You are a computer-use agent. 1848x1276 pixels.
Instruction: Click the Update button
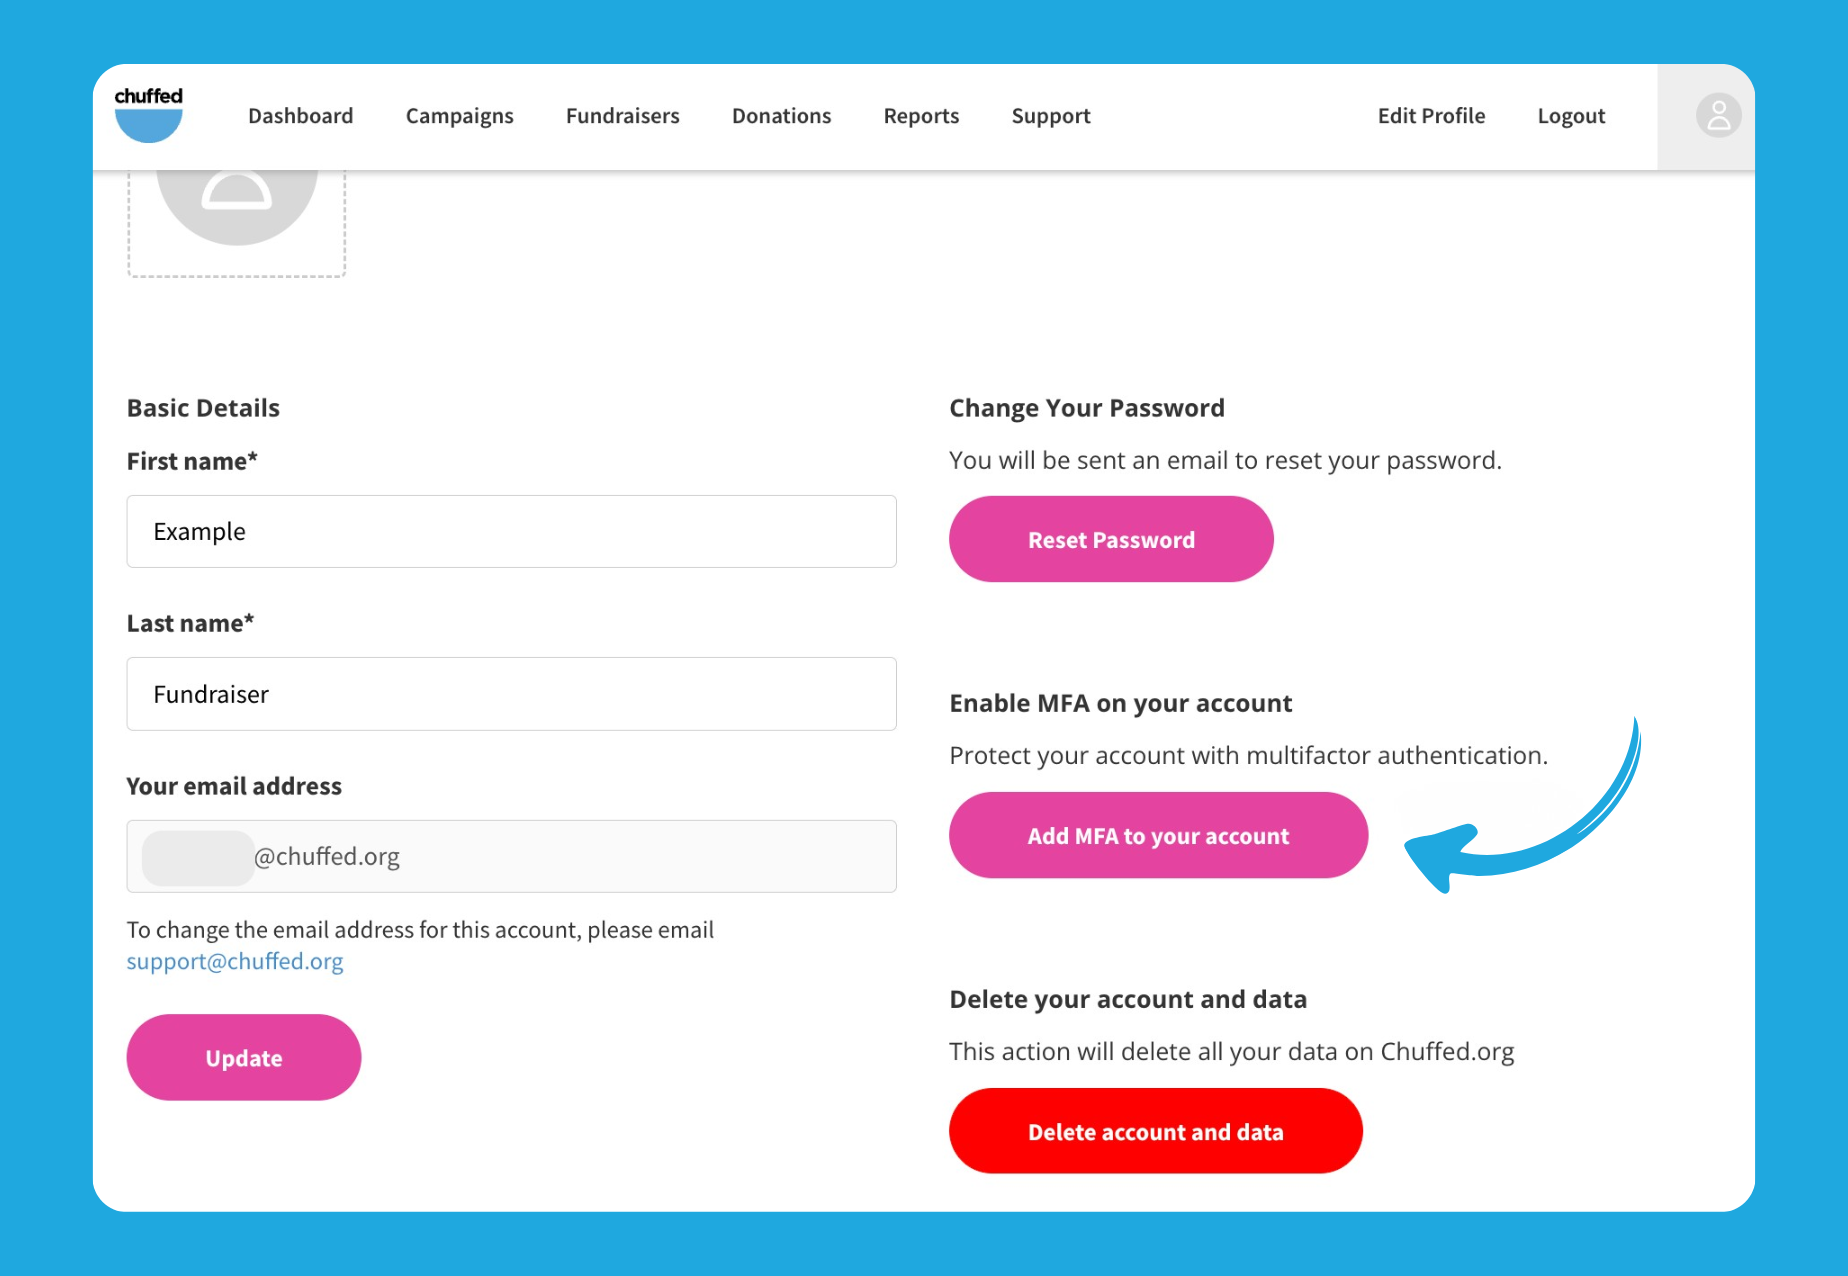click(x=244, y=1058)
